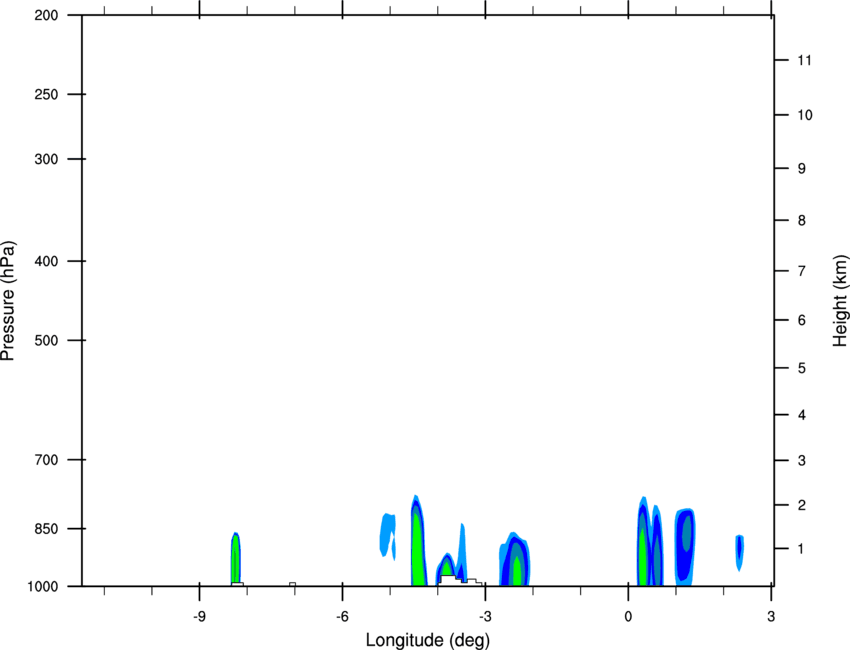The image size is (850, 650).
Task: Click the tiny terrain box near longitude -7
Action: click(293, 584)
